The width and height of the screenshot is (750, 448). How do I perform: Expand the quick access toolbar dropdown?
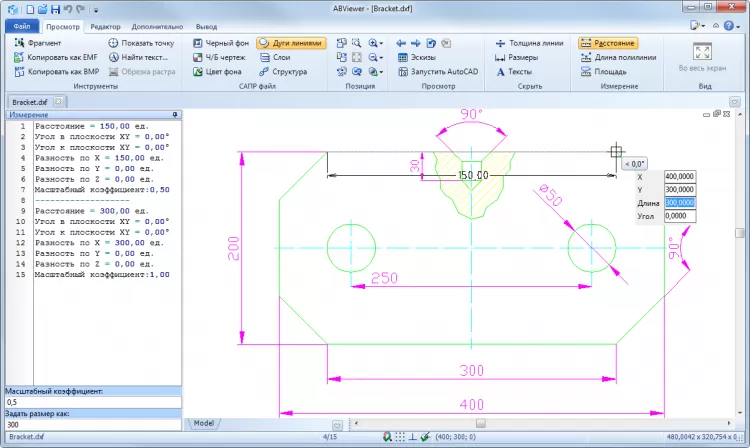coord(96,10)
